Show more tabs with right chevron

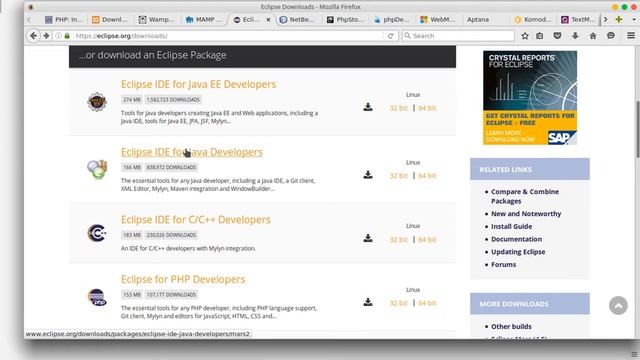(x=606, y=19)
